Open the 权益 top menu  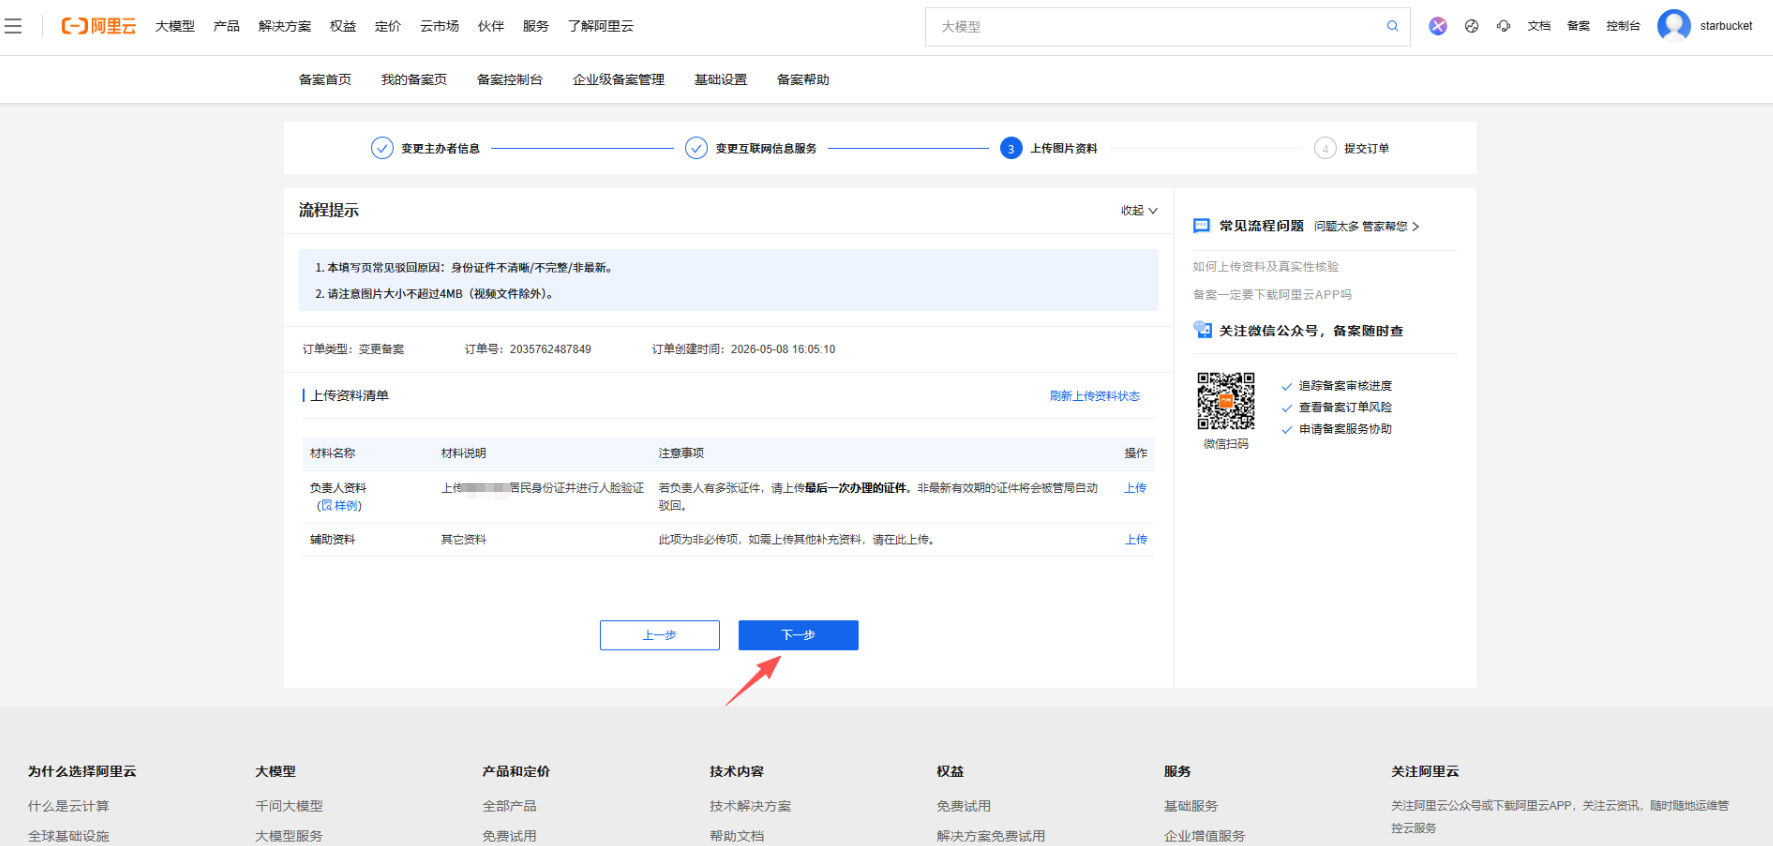[x=343, y=26]
